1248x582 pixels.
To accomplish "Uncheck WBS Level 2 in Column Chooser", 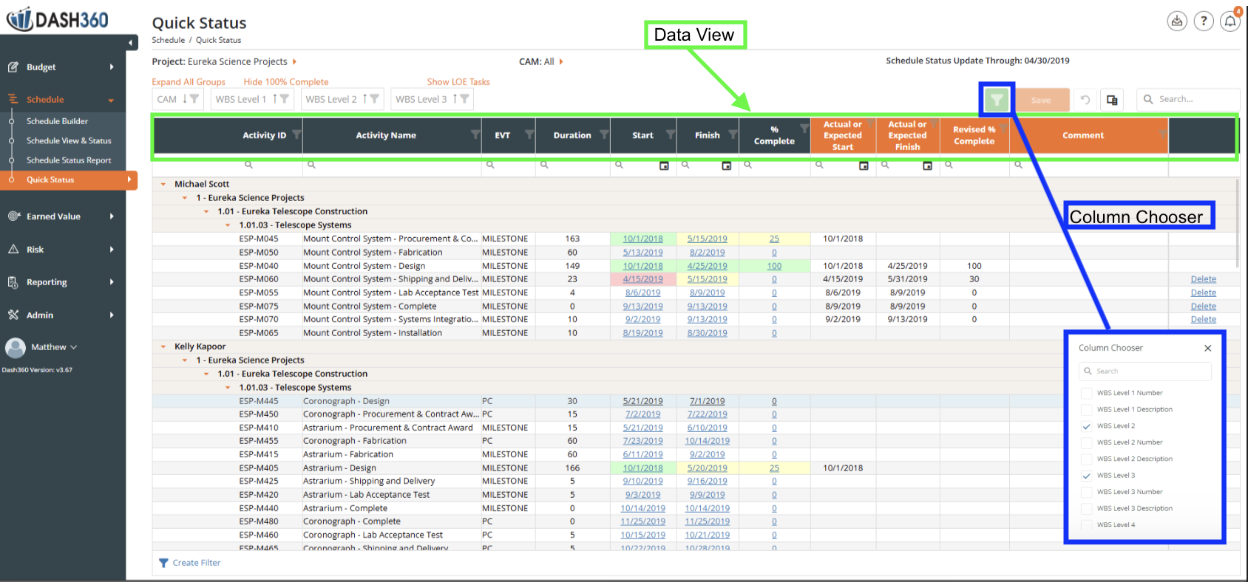I will pyautogui.click(x=1087, y=426).
